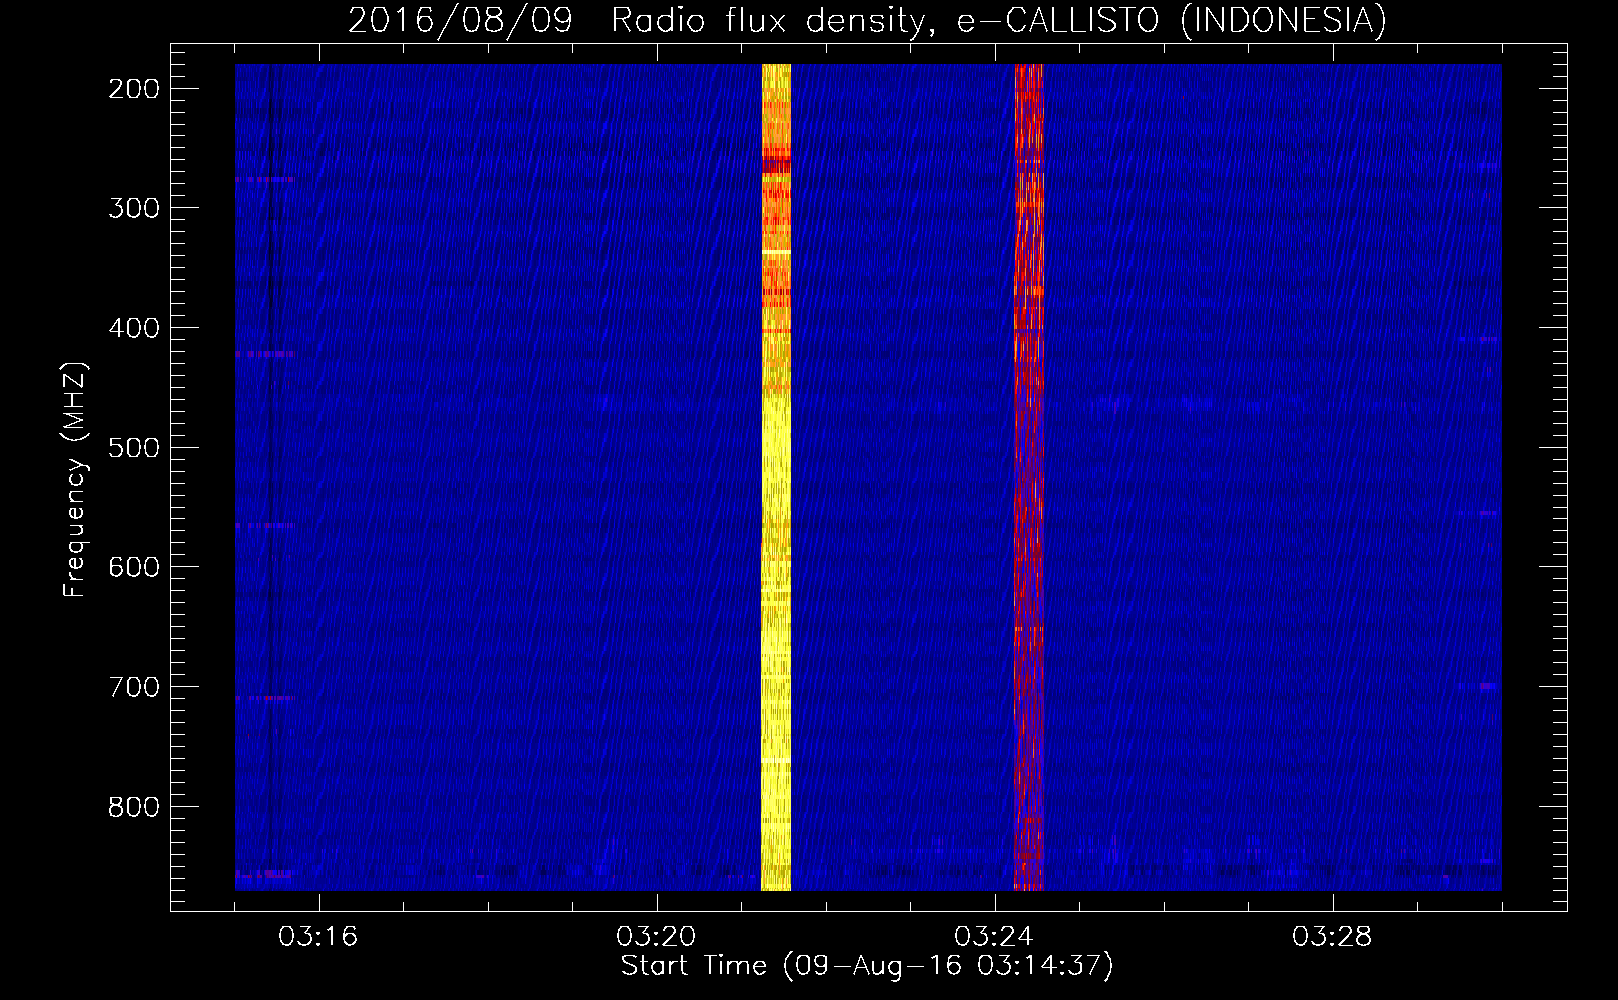Select the 800 frequency tick label
Viewport: 1618px width, 1000px height.
(134, 806)
